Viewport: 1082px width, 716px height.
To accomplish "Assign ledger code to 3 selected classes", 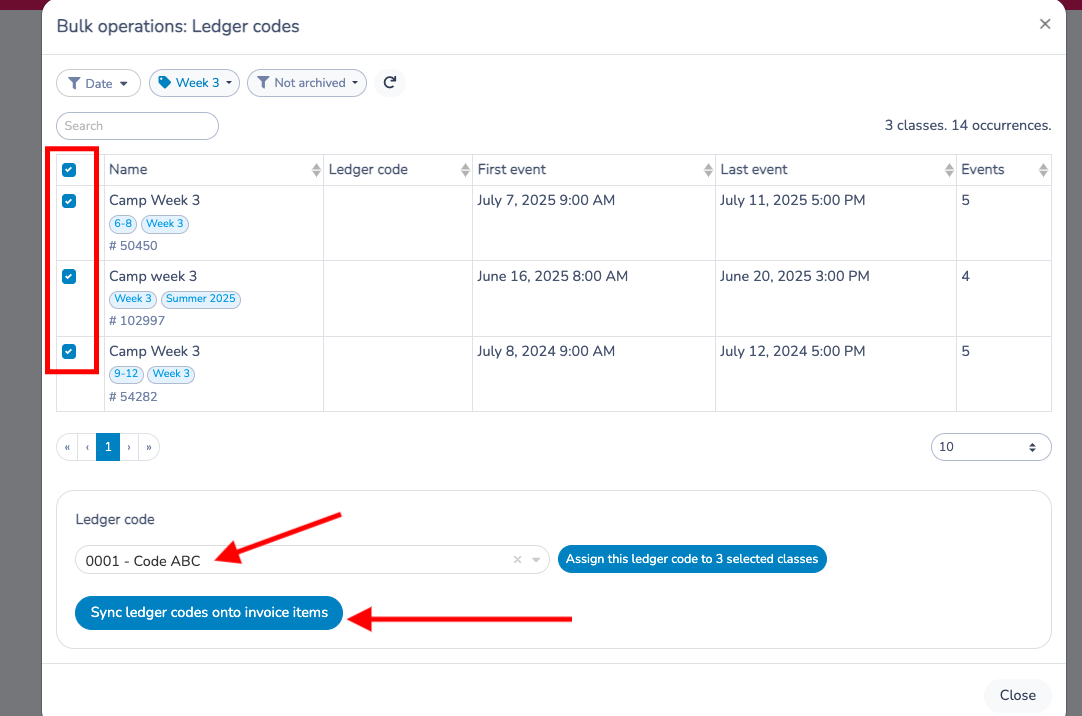I will click(692, 559).
